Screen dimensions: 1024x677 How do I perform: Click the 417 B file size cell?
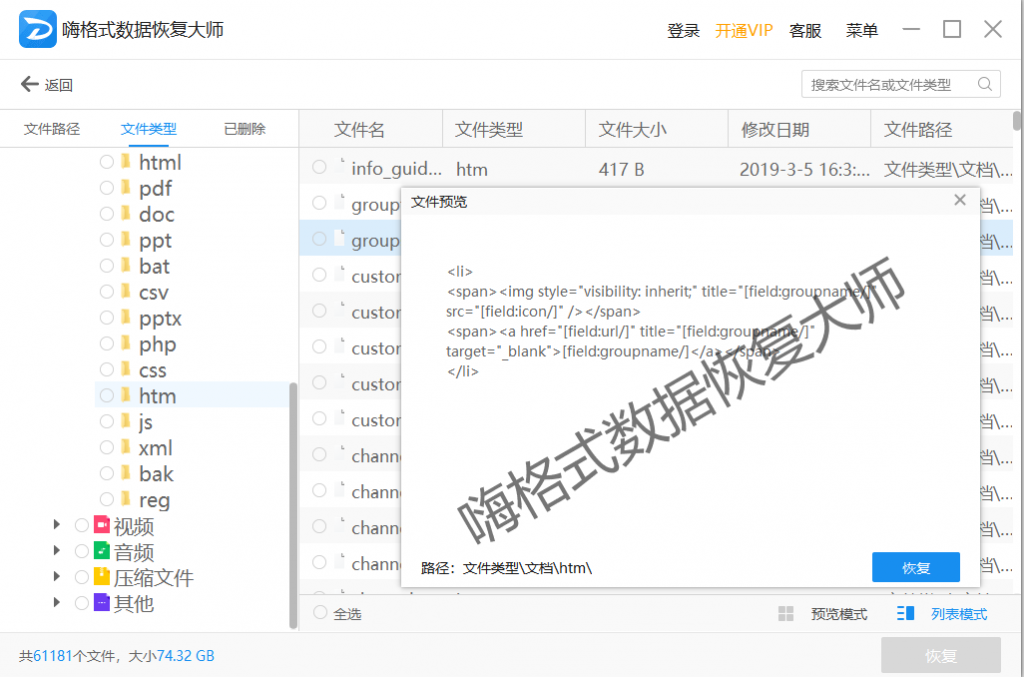click(622, 169)
